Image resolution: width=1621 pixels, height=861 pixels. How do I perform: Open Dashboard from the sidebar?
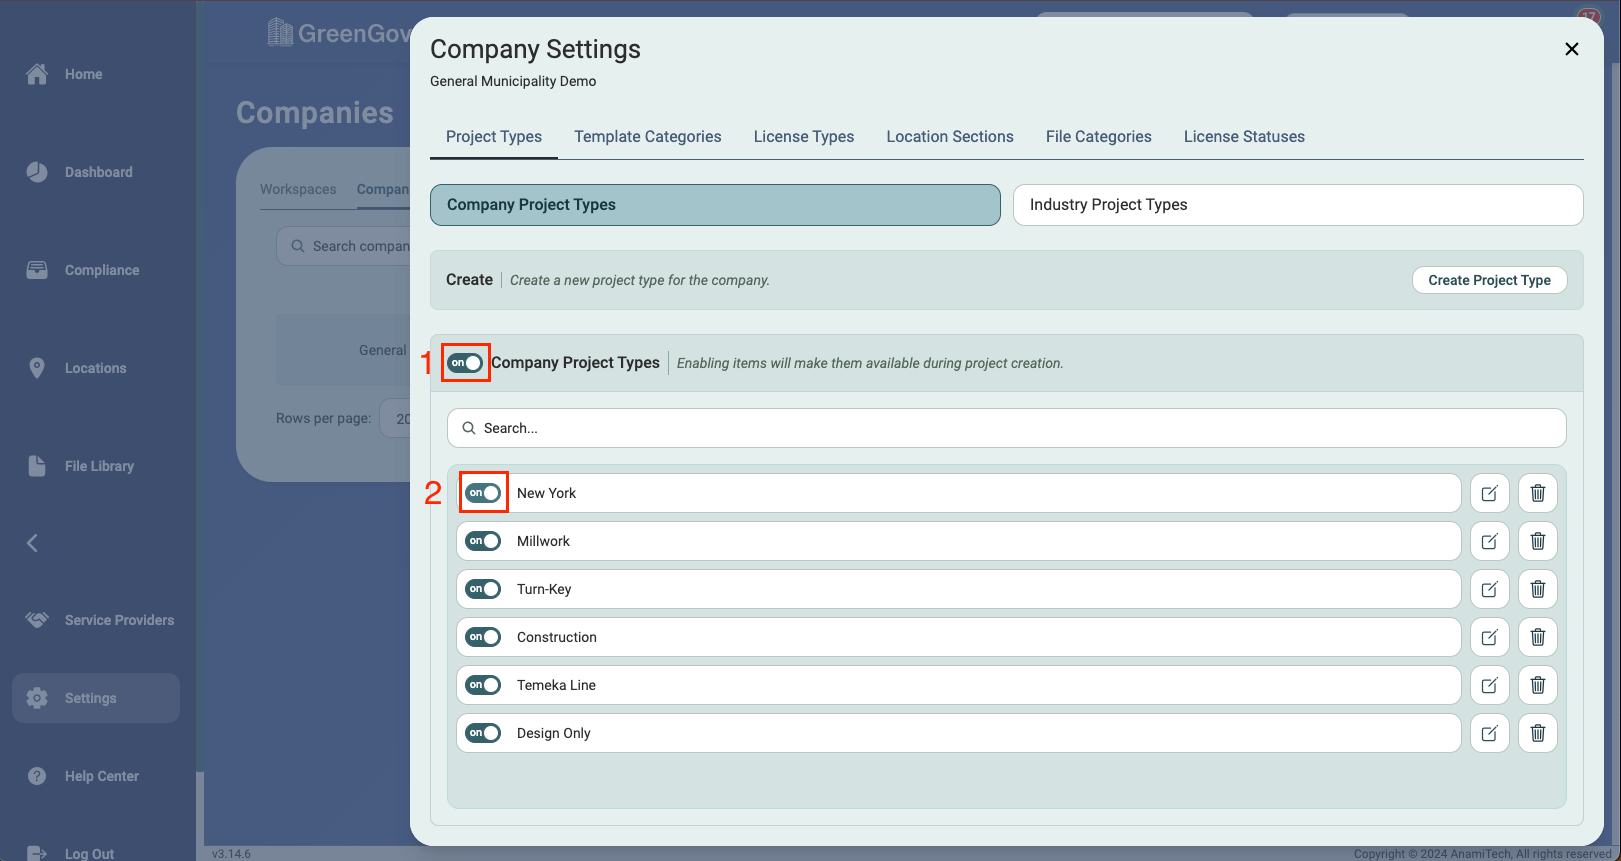click(97, 172)
